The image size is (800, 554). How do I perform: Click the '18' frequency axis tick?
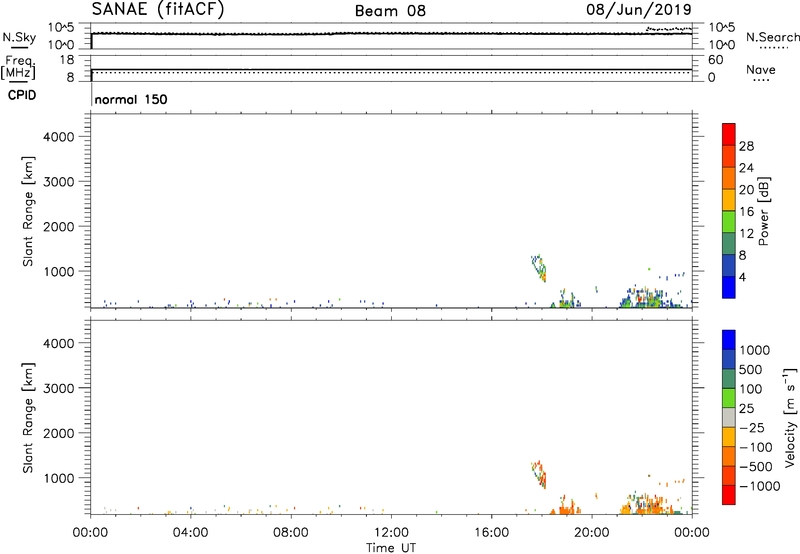pos(67,60)
